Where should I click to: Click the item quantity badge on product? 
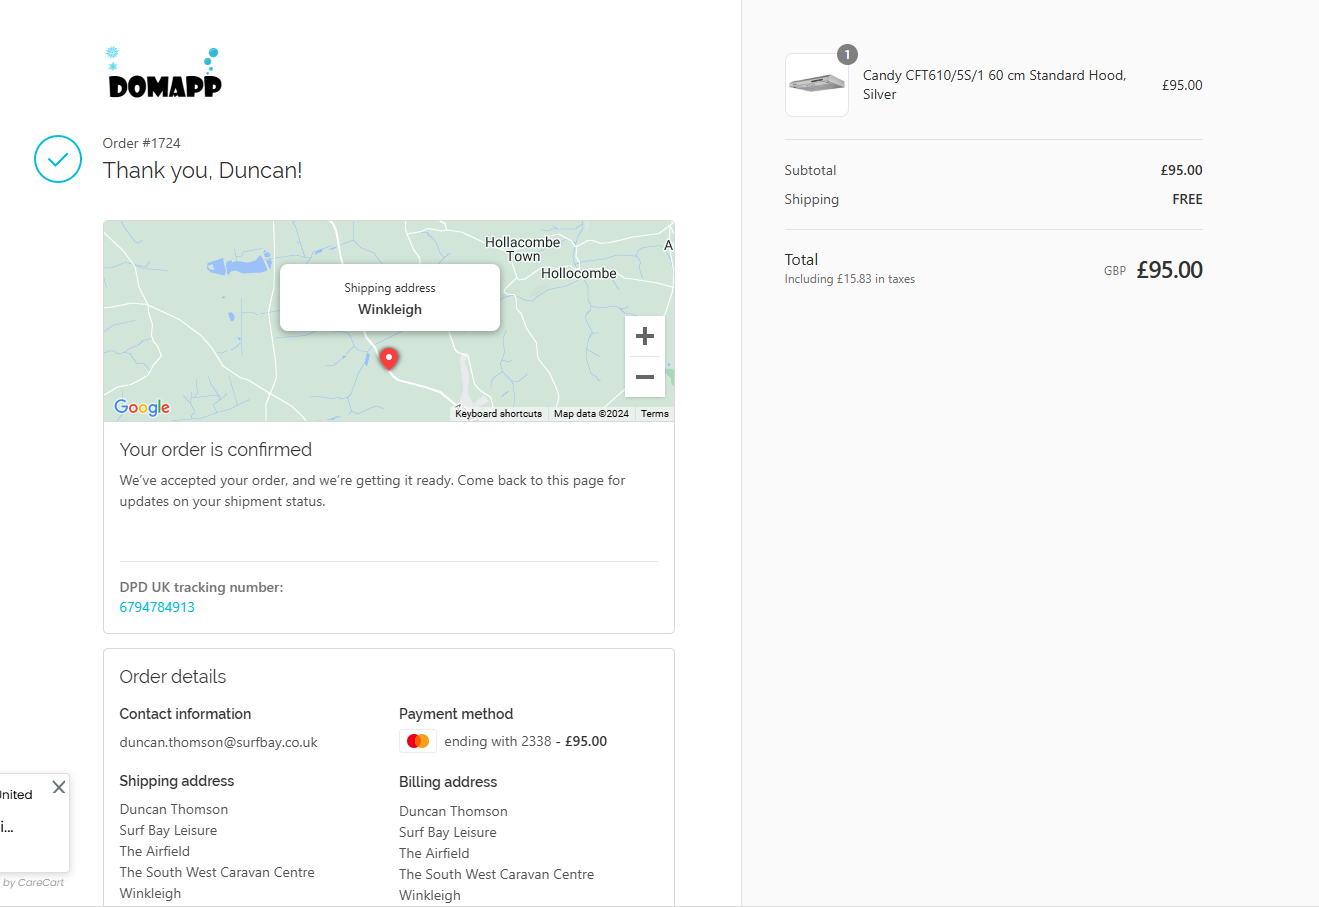[847, 55]
